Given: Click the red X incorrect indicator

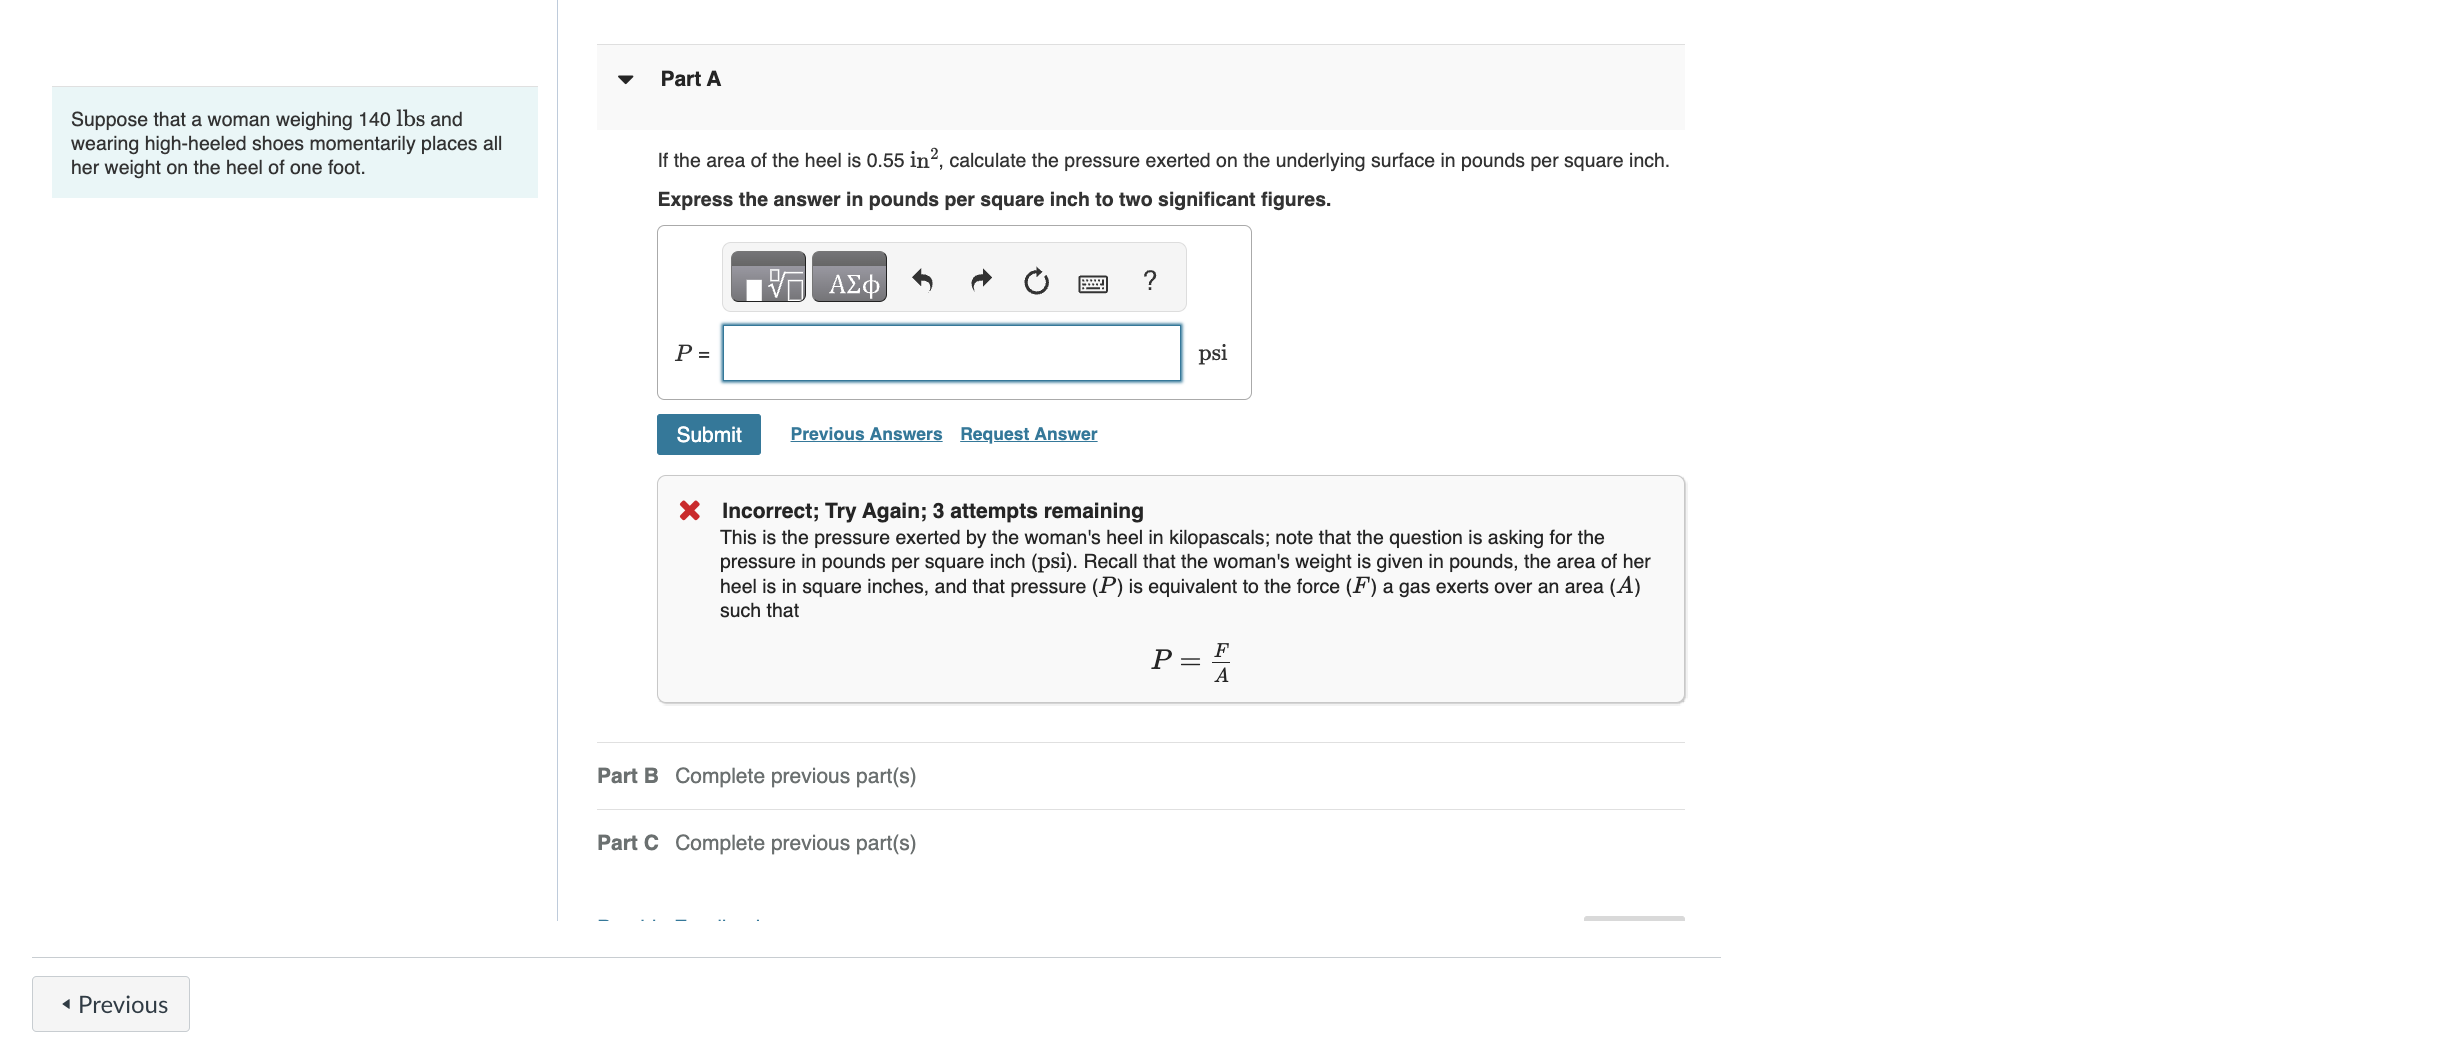Looking at the screenshot, I should pos(689,510).
